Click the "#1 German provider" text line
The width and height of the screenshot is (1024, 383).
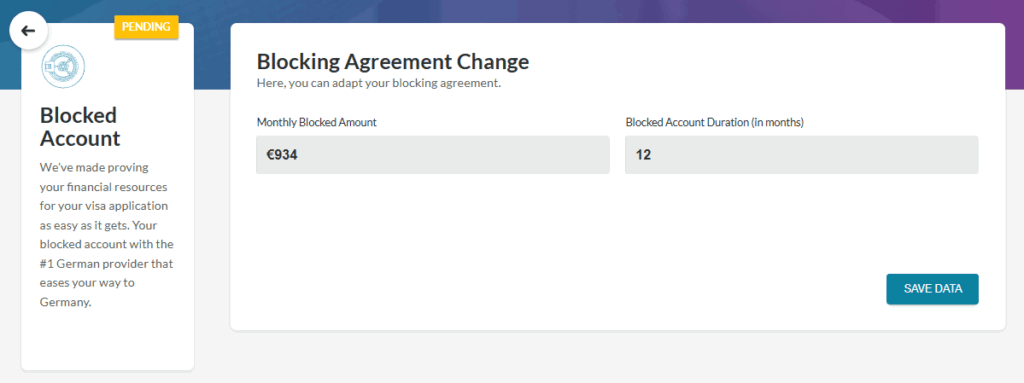[106, 264]
